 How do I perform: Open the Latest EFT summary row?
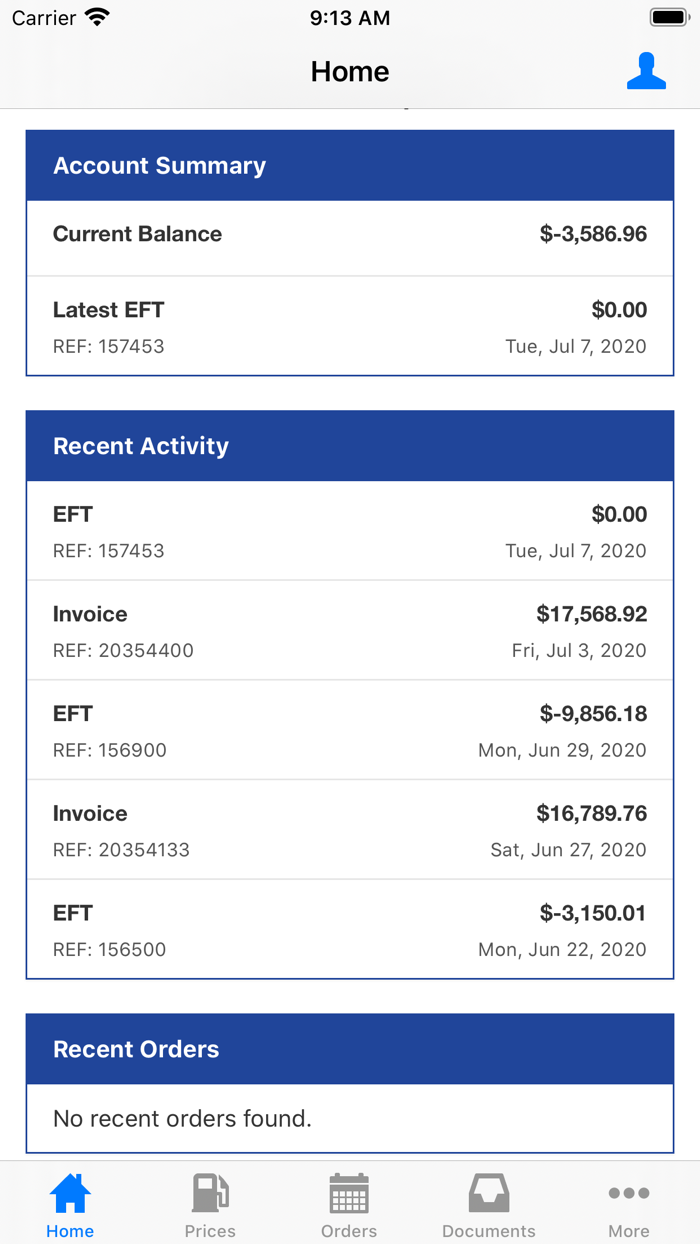(350, 326)
